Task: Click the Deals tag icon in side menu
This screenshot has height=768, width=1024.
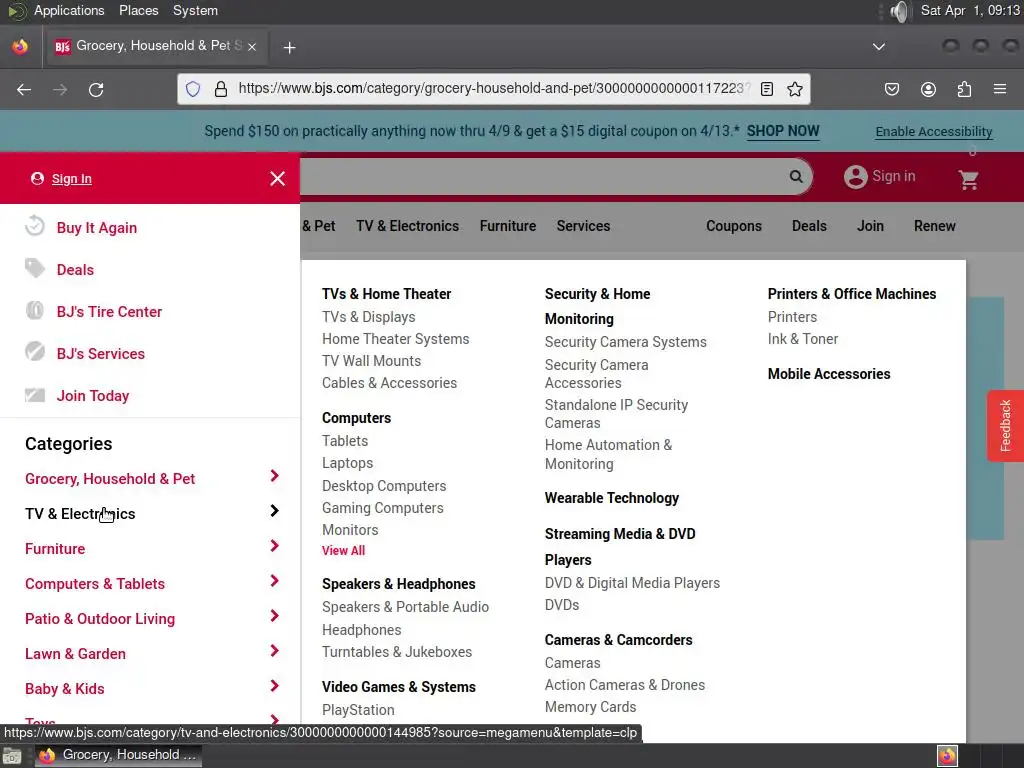Action: (35, 268)
